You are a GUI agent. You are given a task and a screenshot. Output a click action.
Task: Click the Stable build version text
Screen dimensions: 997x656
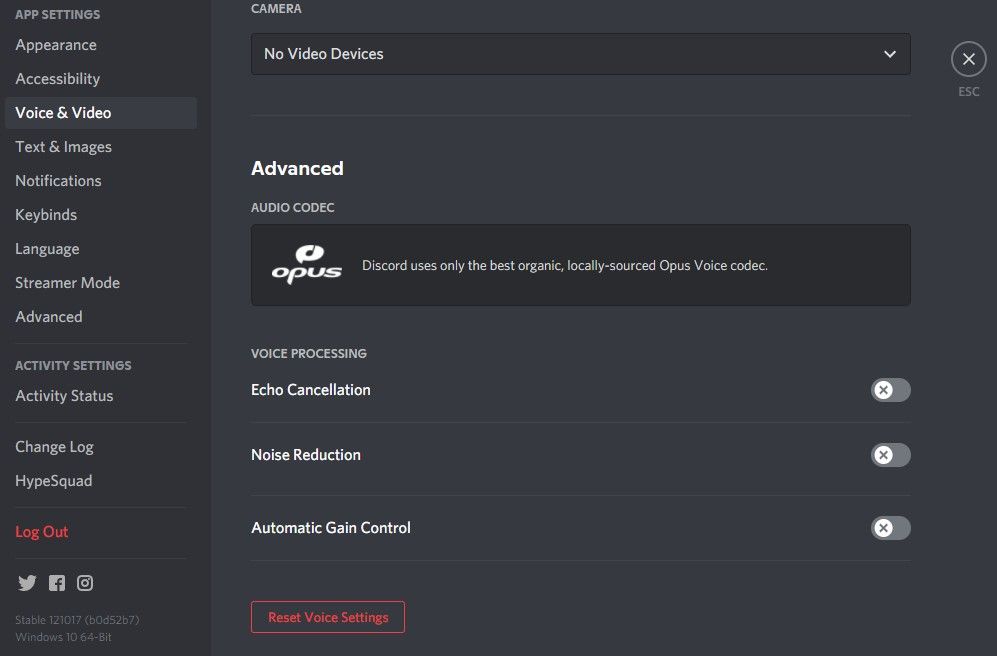[77, 620]
